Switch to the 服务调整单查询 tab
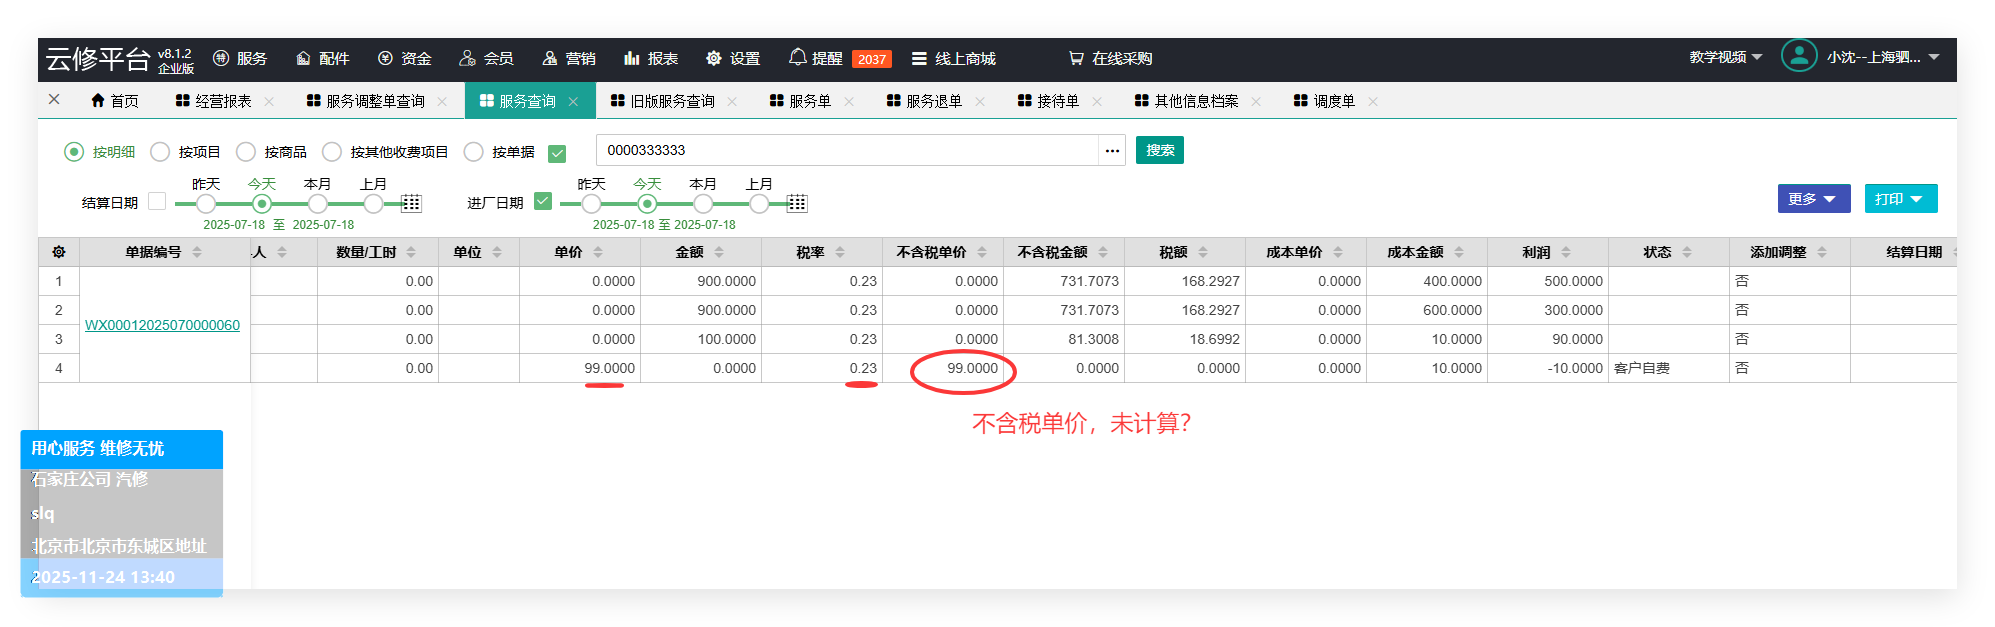The width and height of the screenshot is (1995, 627). pos(374,101)
